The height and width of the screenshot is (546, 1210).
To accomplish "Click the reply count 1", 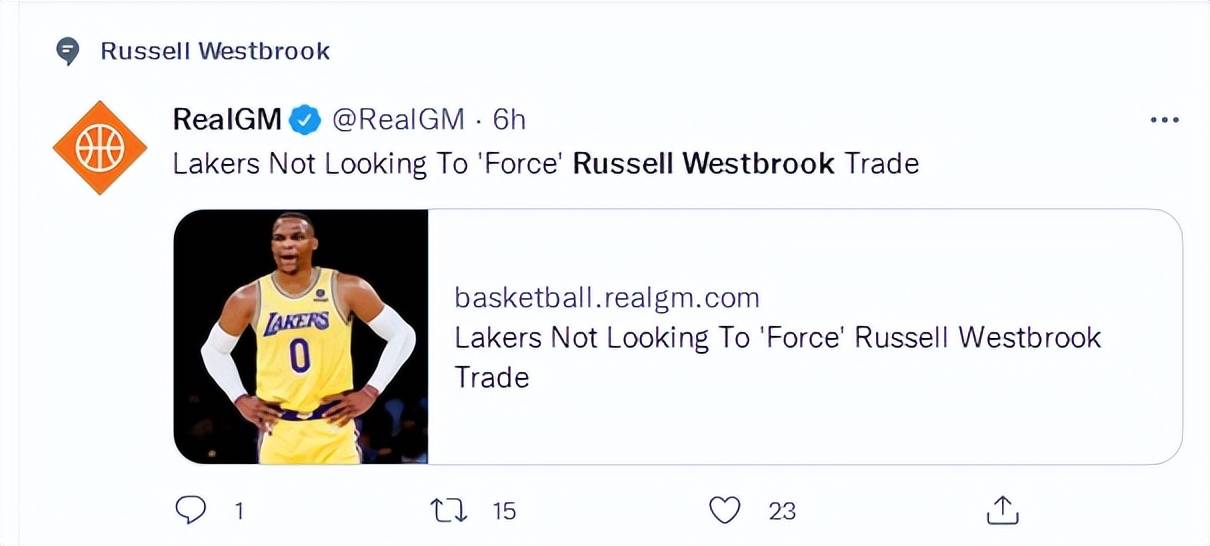I will point(239,511).
